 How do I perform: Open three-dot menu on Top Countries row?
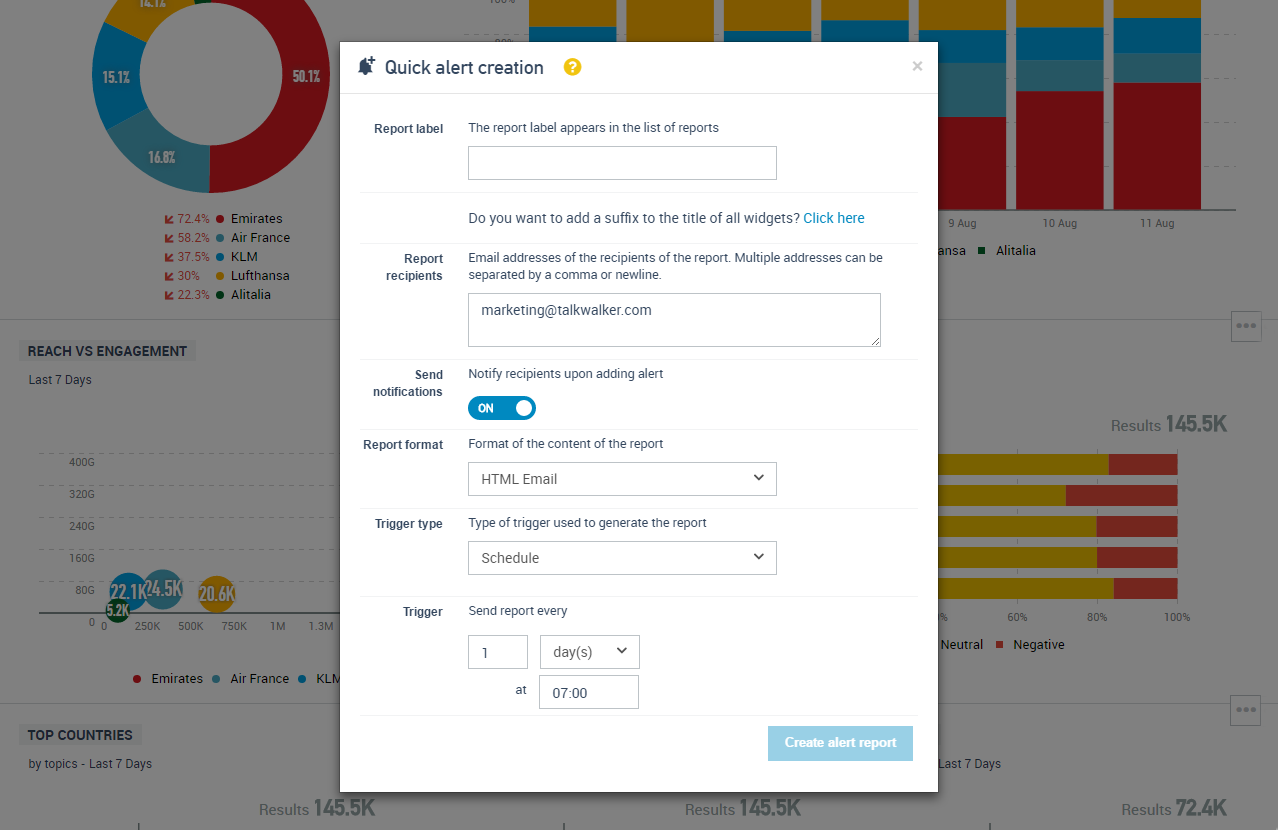[1246, 710]
